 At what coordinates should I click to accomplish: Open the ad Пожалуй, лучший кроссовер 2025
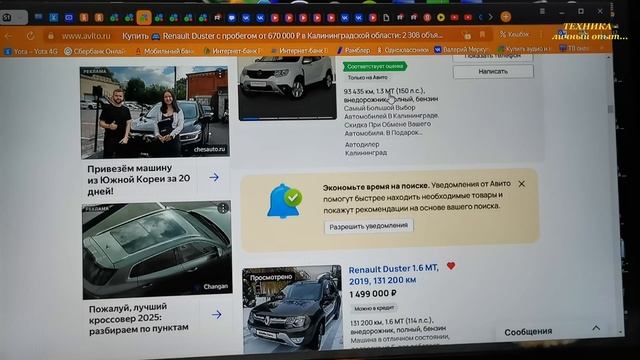click(x=139, y=318)
